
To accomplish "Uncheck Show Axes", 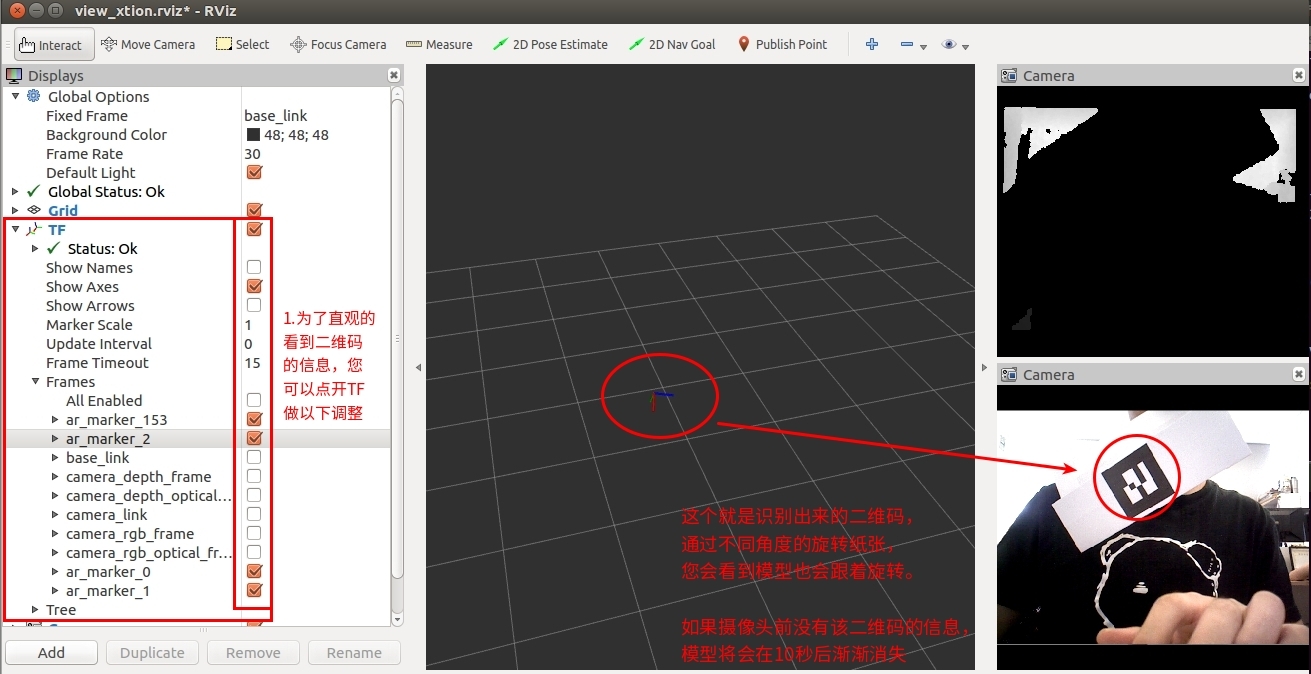I will point(254,286).
